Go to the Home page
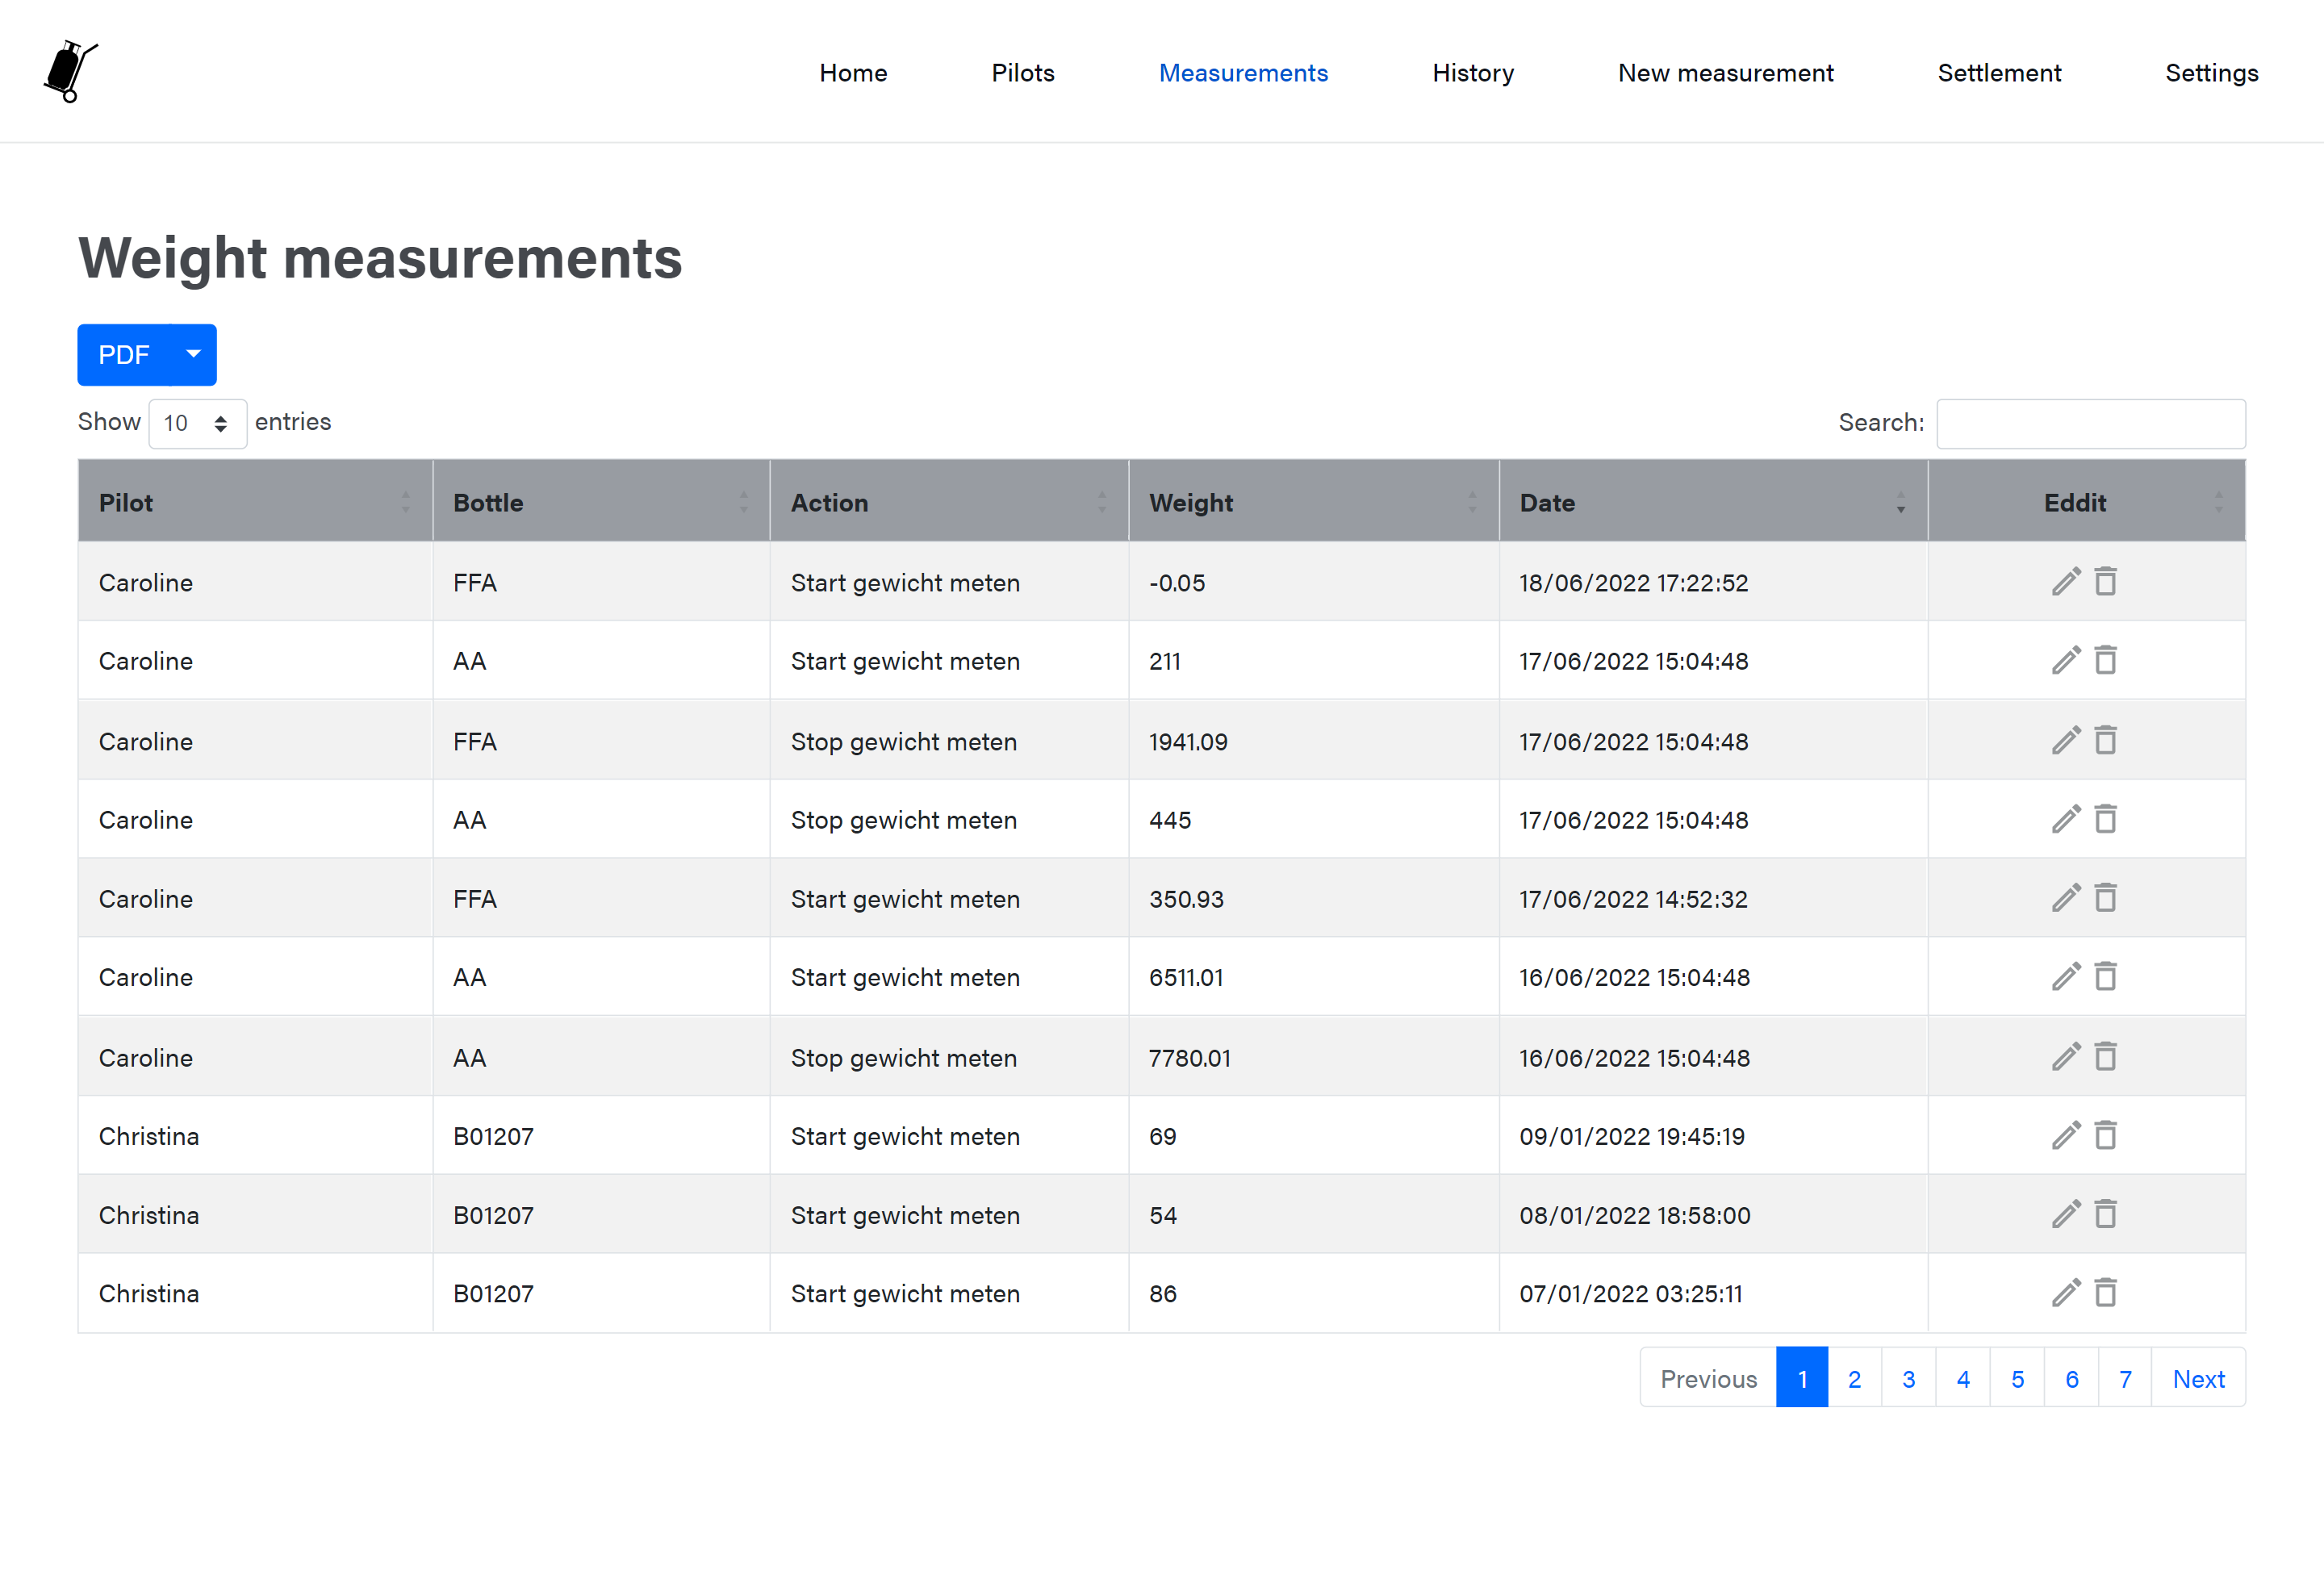Screen dimensions: 2324x1596 pos(853,73)
